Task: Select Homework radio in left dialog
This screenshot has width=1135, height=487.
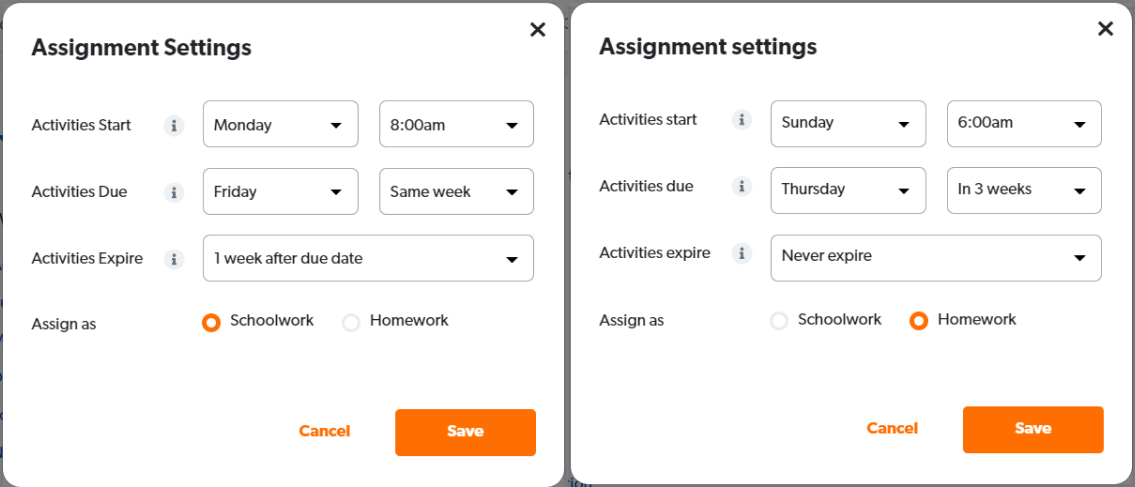Action: [351, 322]
